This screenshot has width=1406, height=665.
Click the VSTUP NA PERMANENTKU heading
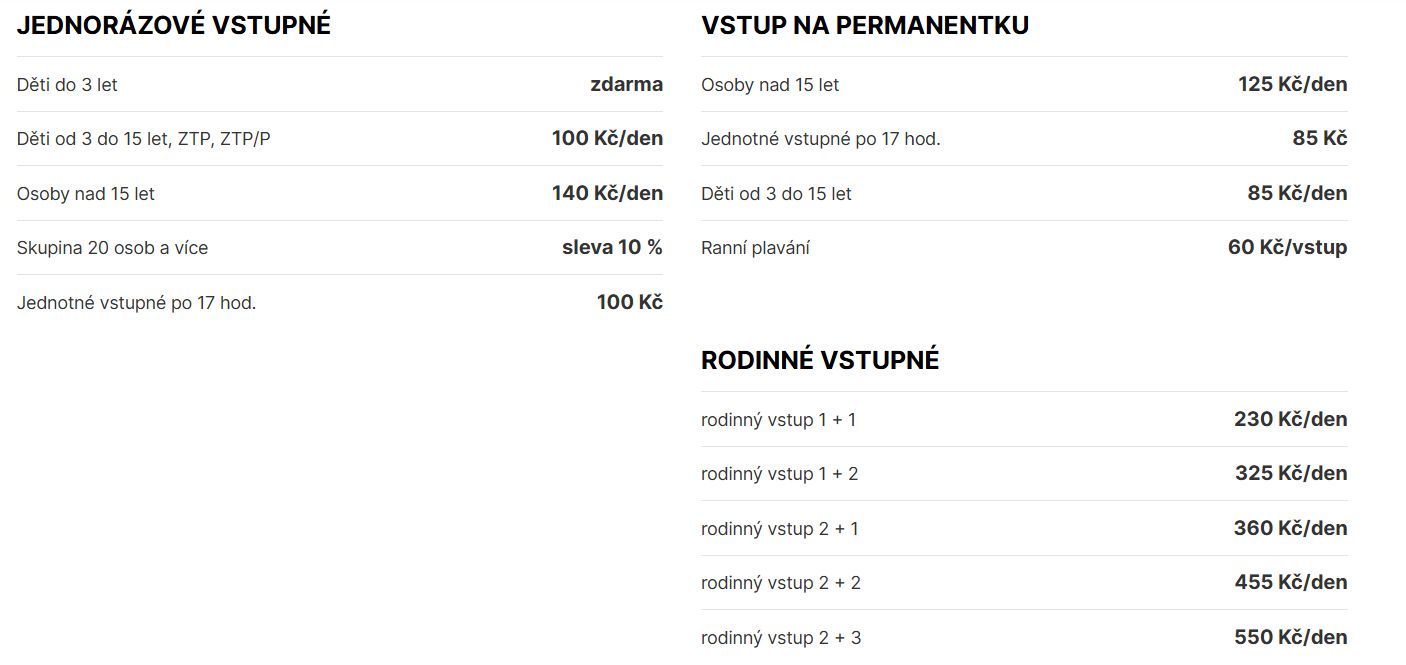pos(865,26)
